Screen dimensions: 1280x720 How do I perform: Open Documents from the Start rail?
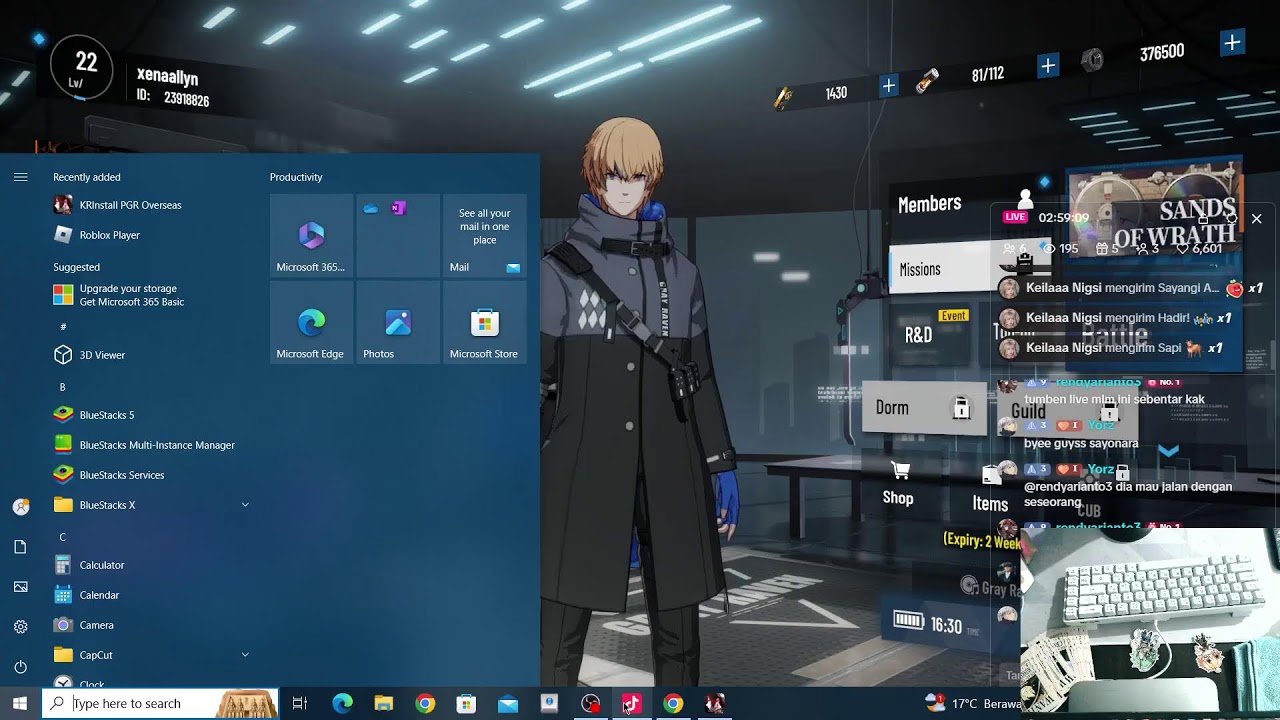(20, 547)
